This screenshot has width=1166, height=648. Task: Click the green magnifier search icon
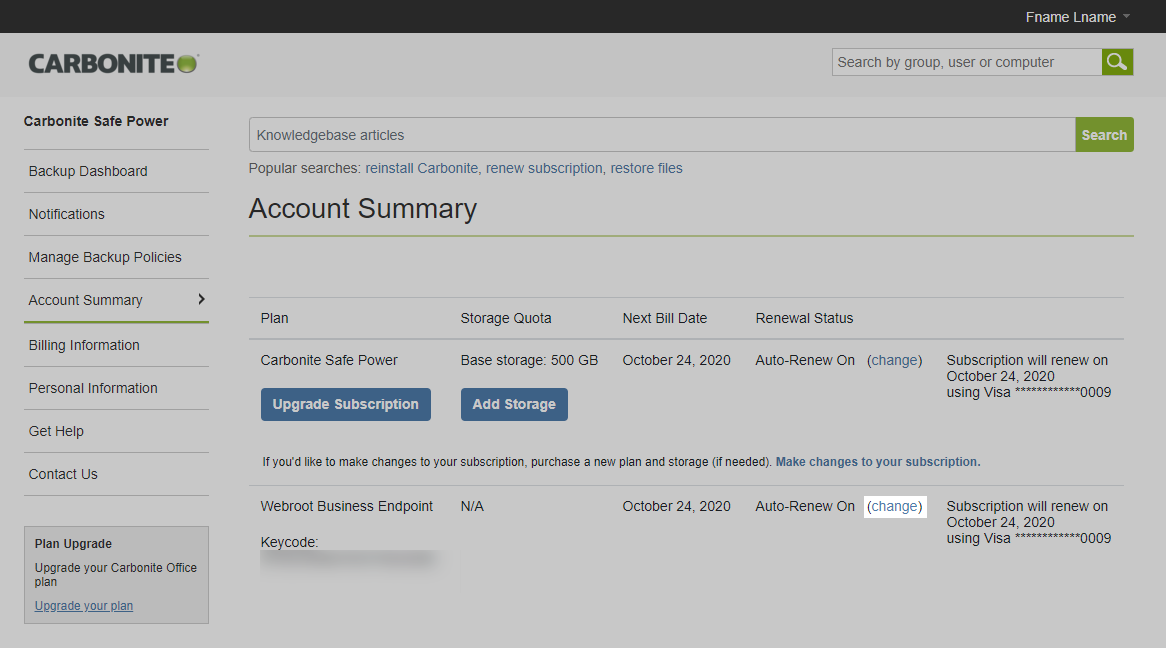click(1117, 62)
